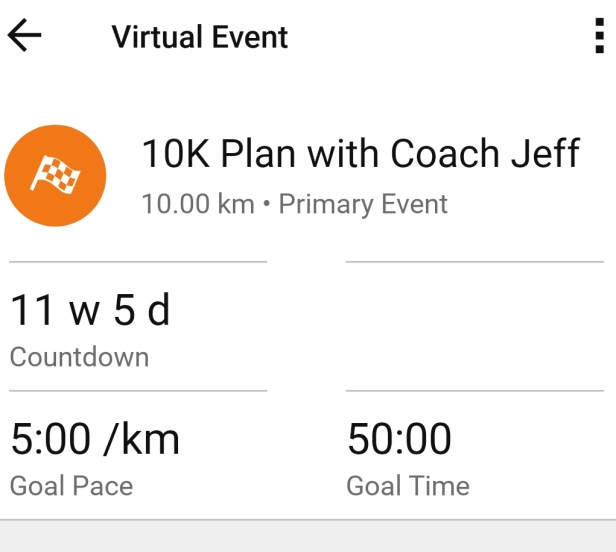Go back using the left arrow

(x=25, y=36)
